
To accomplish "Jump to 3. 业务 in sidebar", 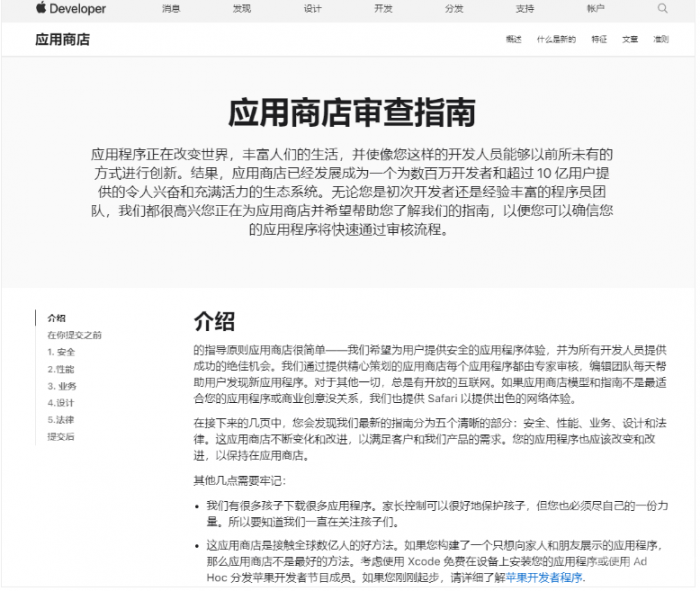I will tap(62, 386).
